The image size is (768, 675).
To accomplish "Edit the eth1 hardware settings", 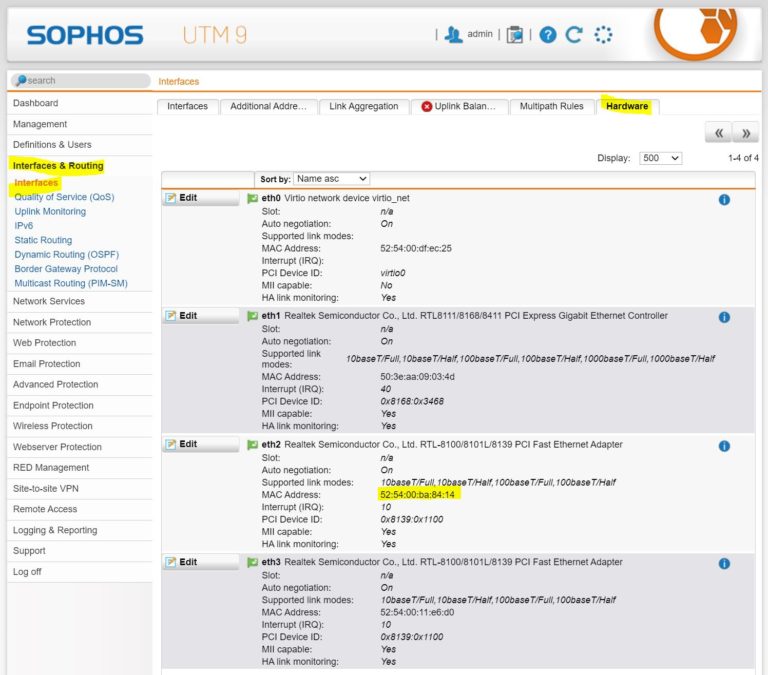I will [201, 316].
